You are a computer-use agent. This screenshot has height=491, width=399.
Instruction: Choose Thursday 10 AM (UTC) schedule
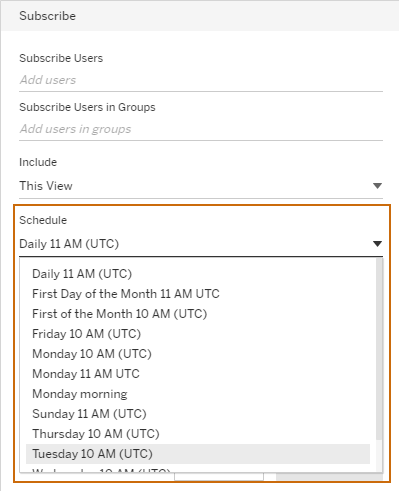click(x=198, y=434)
